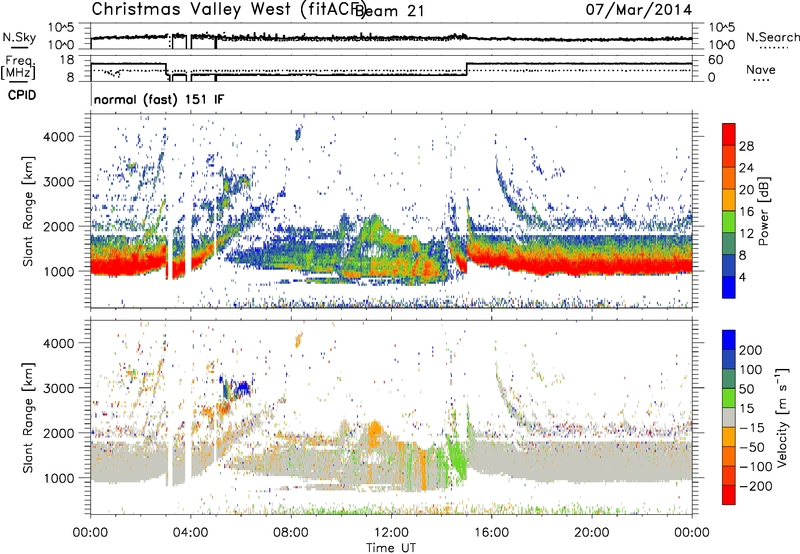The width and height of the screenshot is (800, 554).
Task: Click the '-50' velocity colorbar tick label
Action: click(752, 447)
